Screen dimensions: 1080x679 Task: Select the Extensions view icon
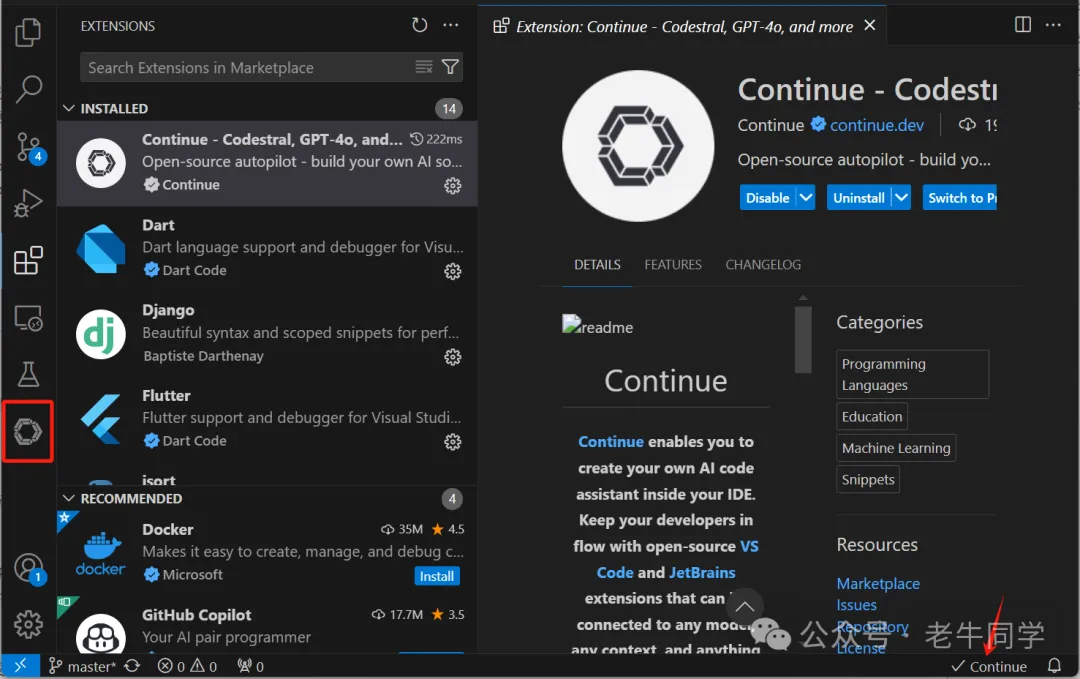pyautogui.click(x=28, y=260)
